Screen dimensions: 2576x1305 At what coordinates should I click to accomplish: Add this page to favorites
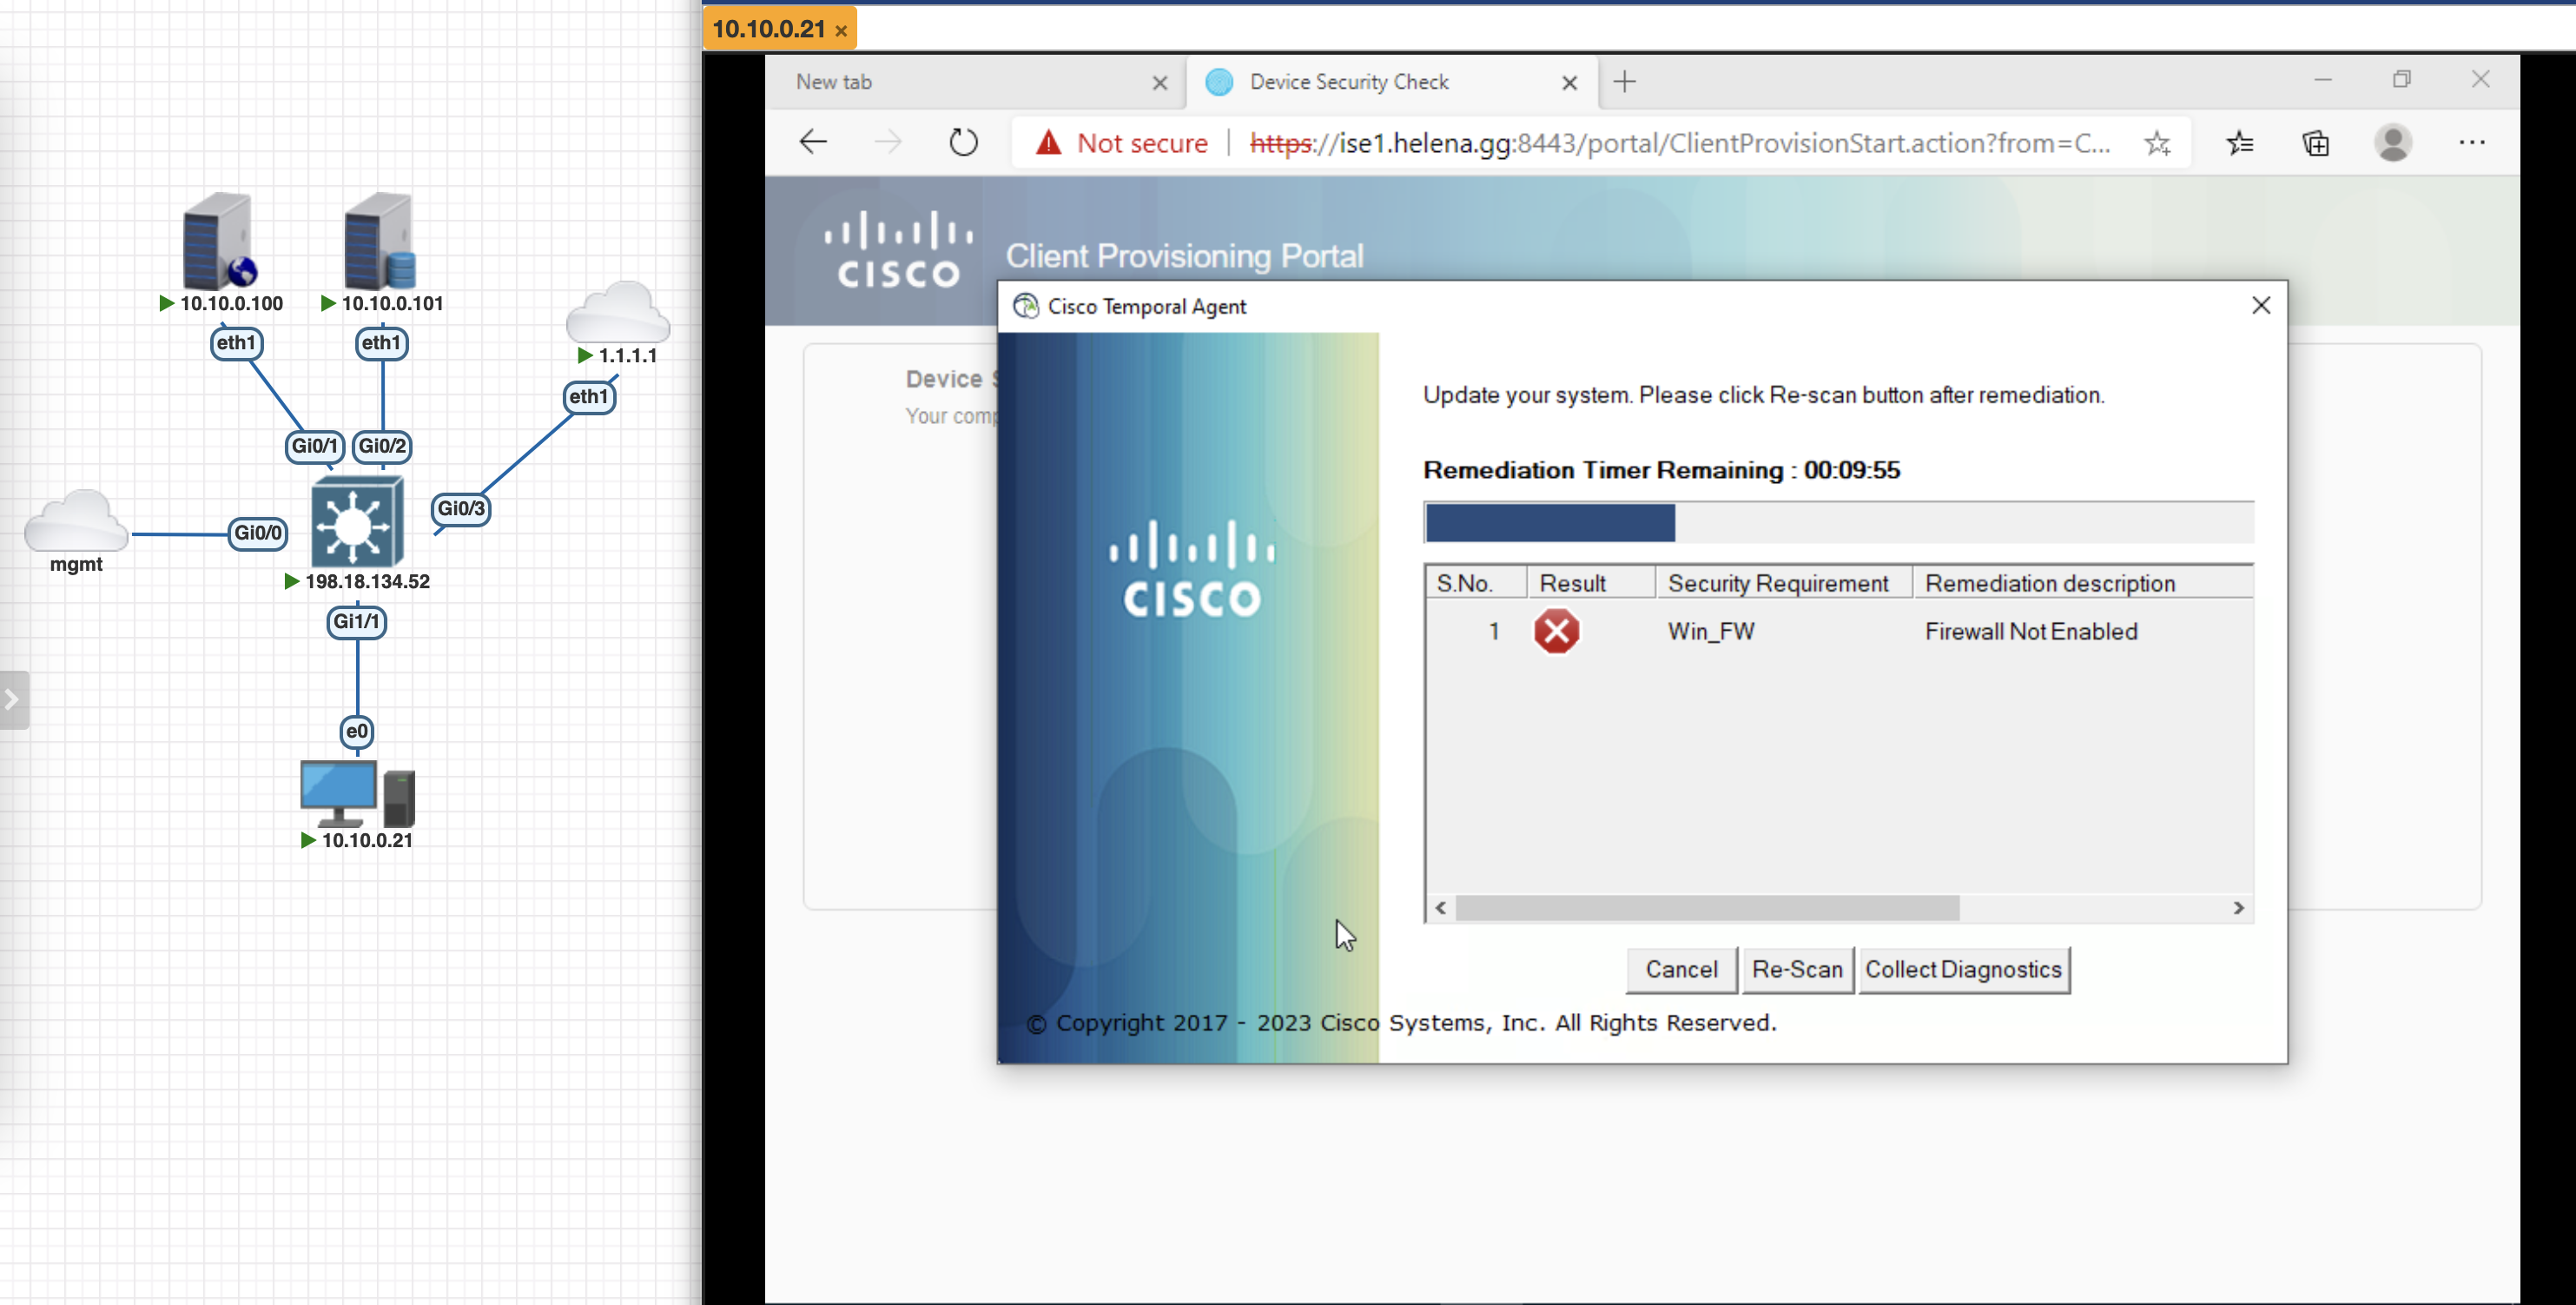(x=2157, y=143)
